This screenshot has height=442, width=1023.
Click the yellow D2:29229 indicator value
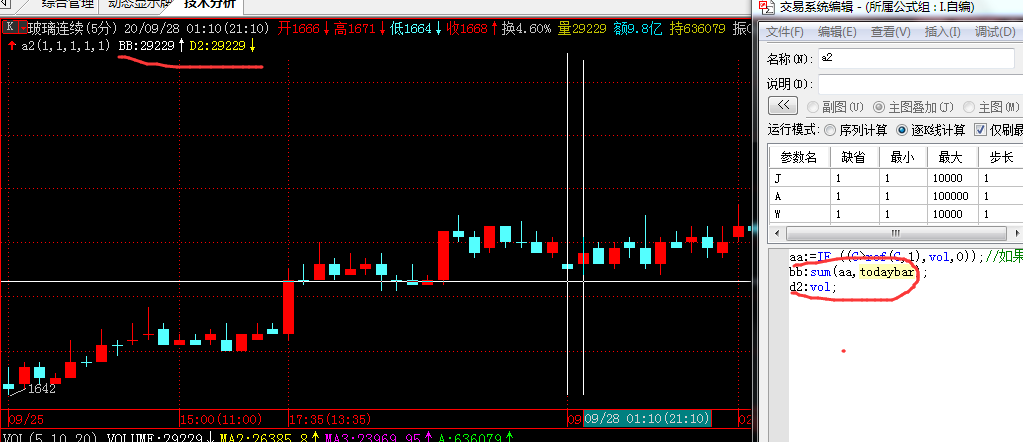coord(217,46)
